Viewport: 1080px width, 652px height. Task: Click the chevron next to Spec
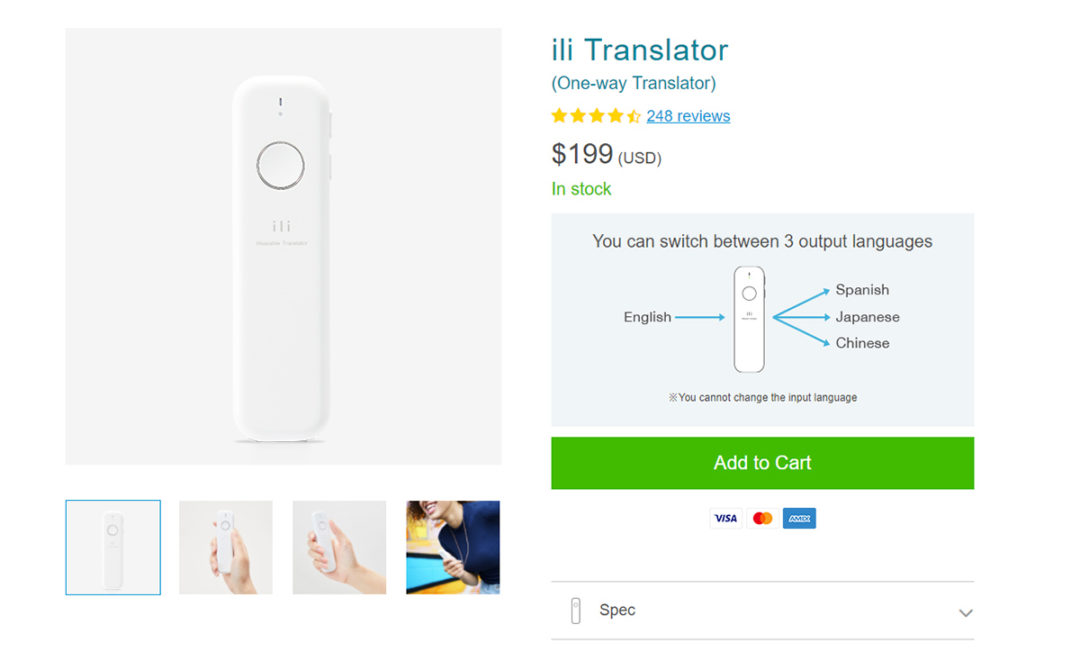[965, 612]
